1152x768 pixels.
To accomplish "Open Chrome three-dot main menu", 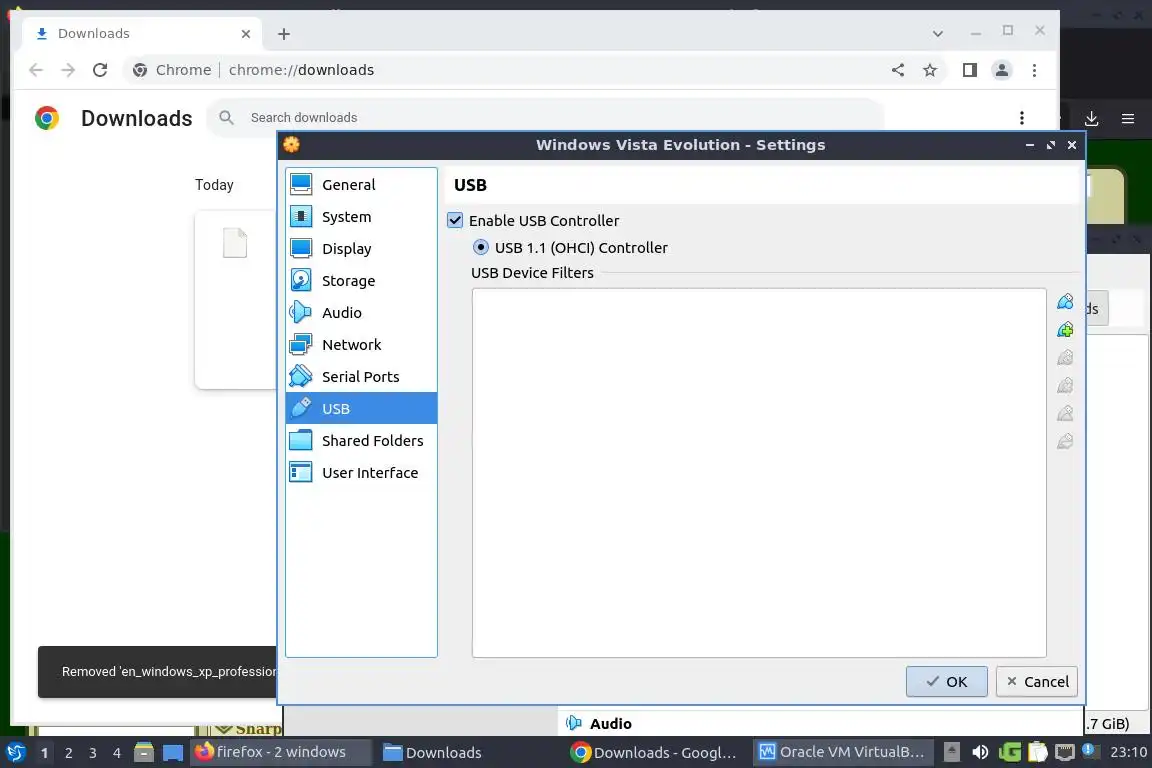I will pos(1034,70).
